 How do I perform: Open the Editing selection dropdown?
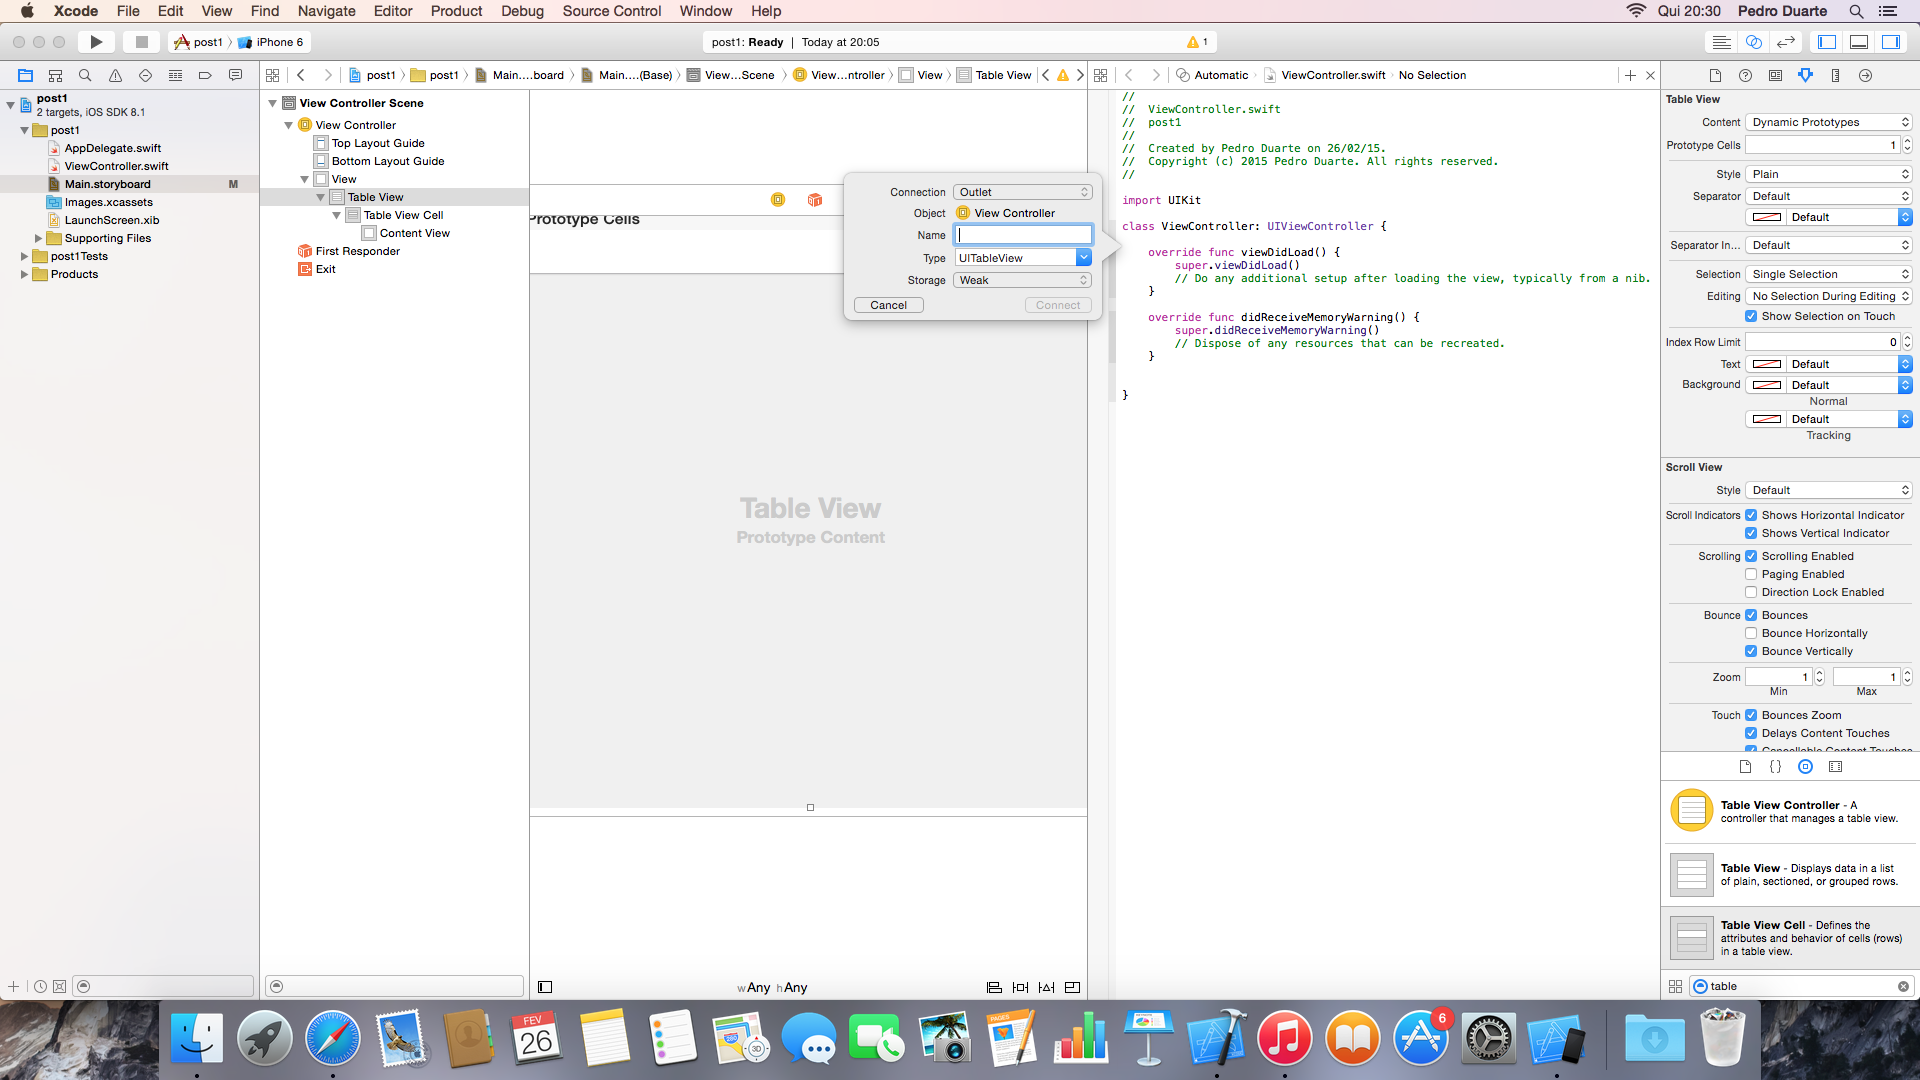tap(1829, 296)
